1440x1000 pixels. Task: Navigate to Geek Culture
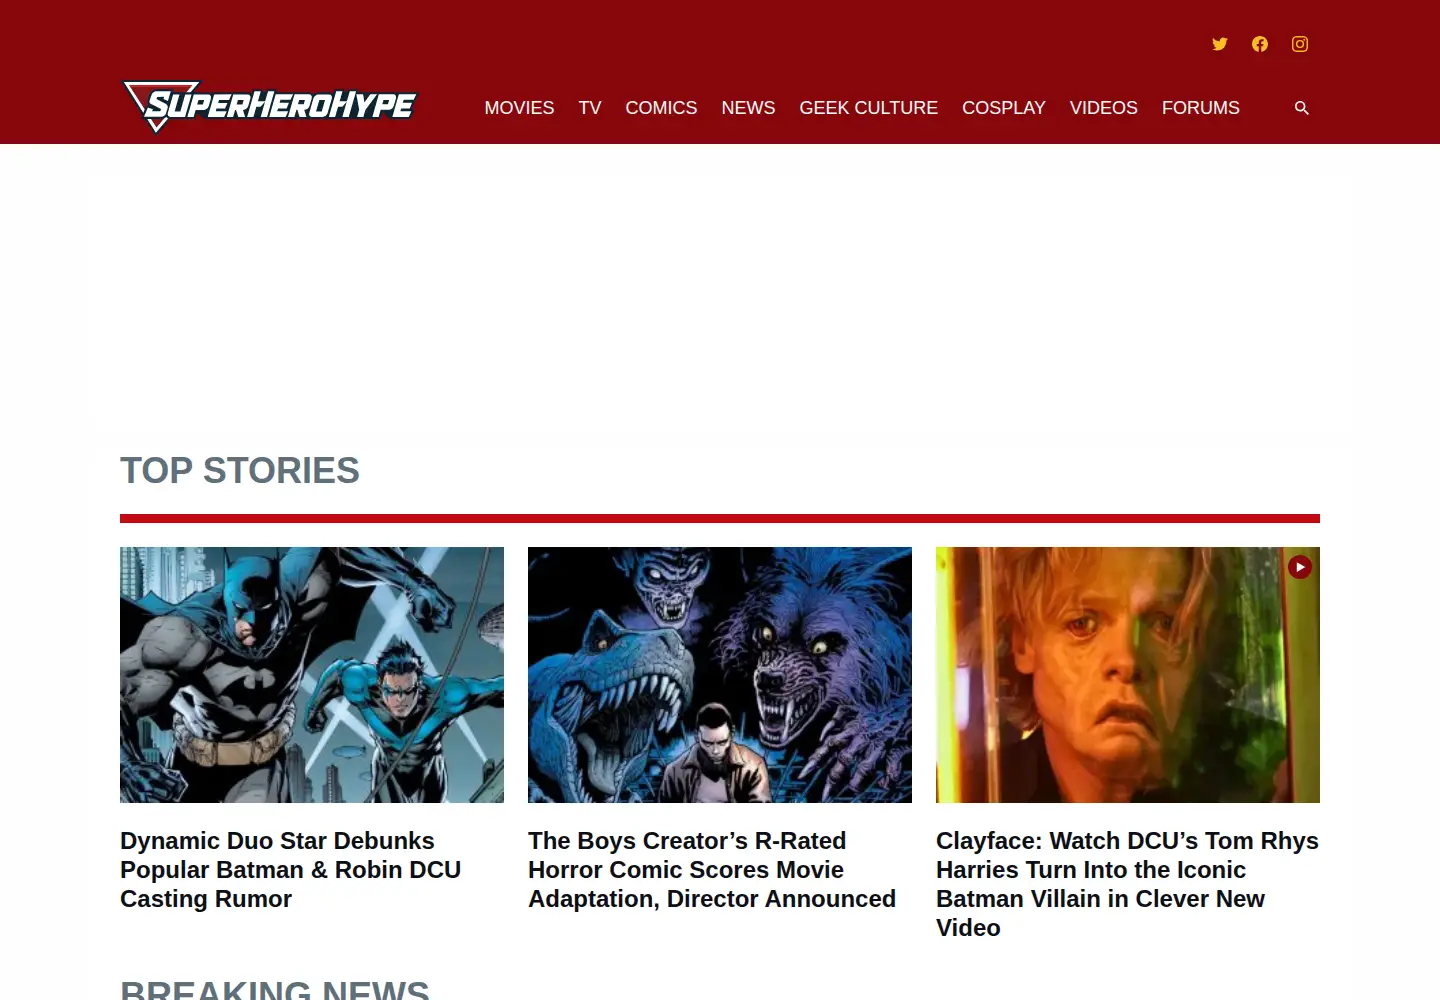[869, 108]
